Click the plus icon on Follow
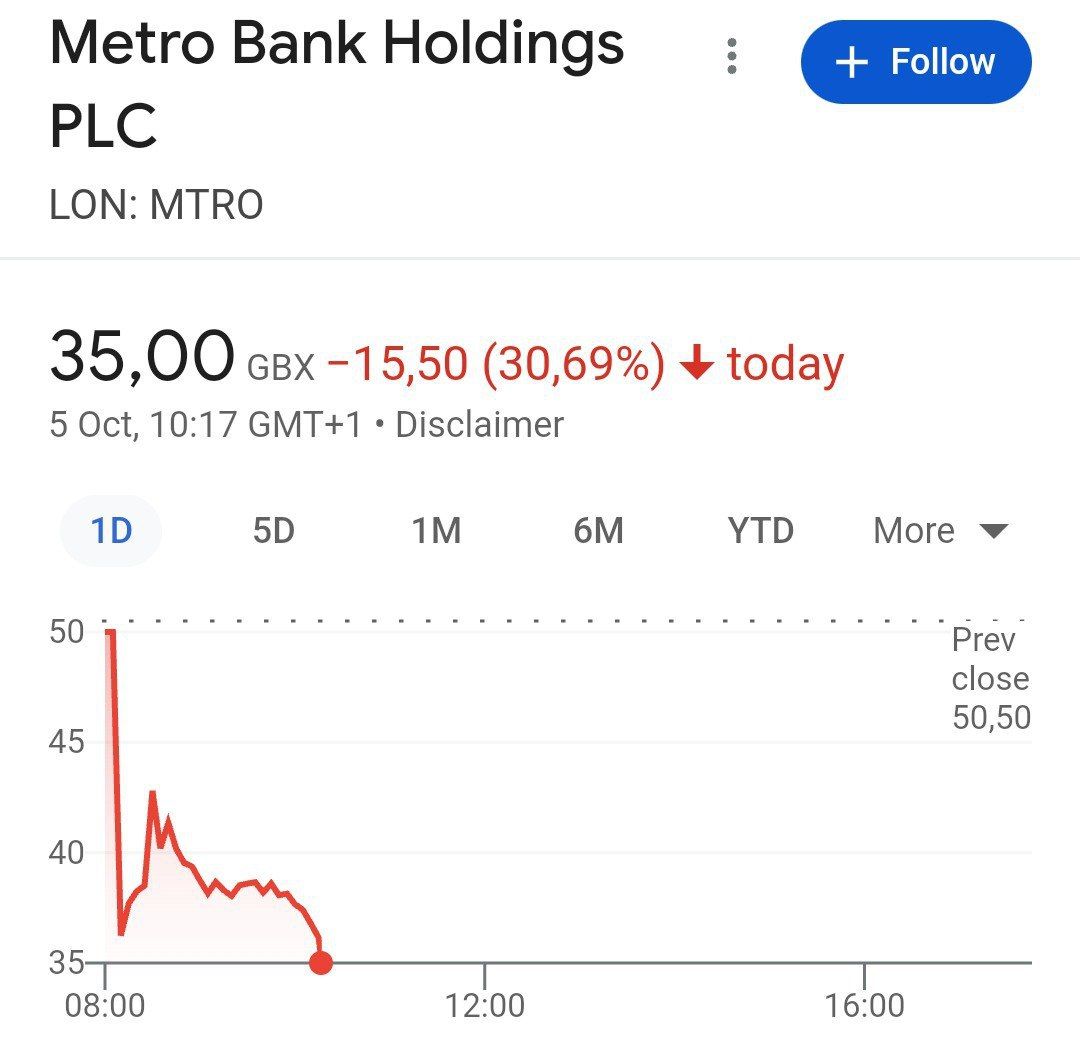The image size is (1080, 1043). pos(851,63)
